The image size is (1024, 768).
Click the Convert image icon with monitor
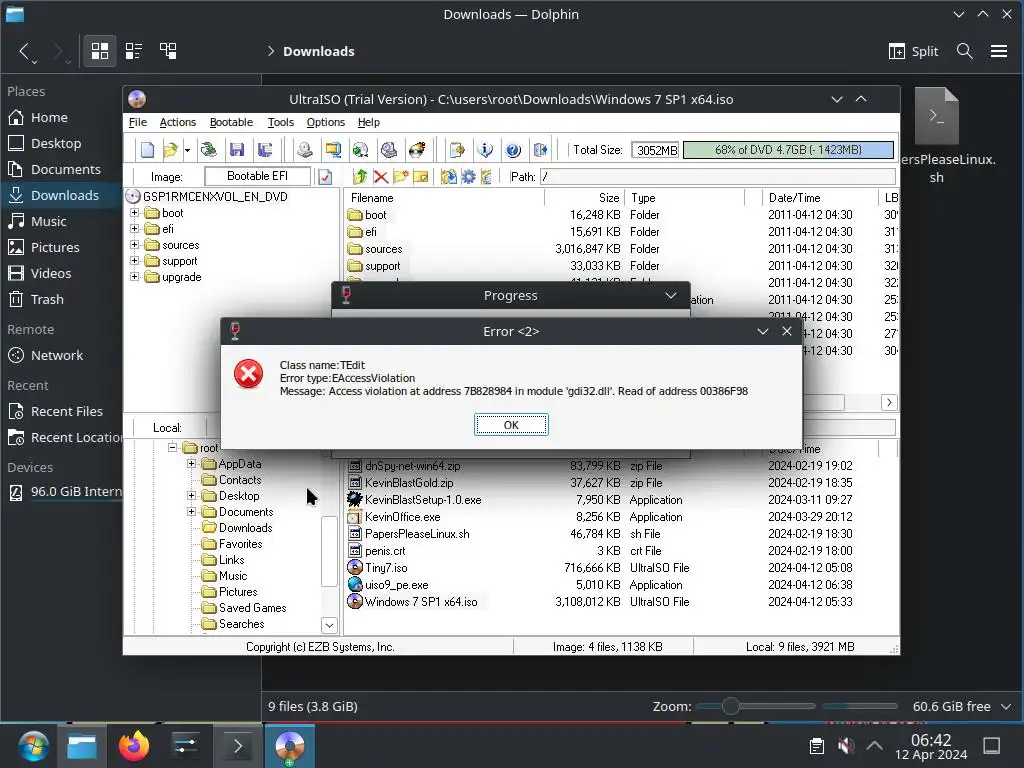333,150
